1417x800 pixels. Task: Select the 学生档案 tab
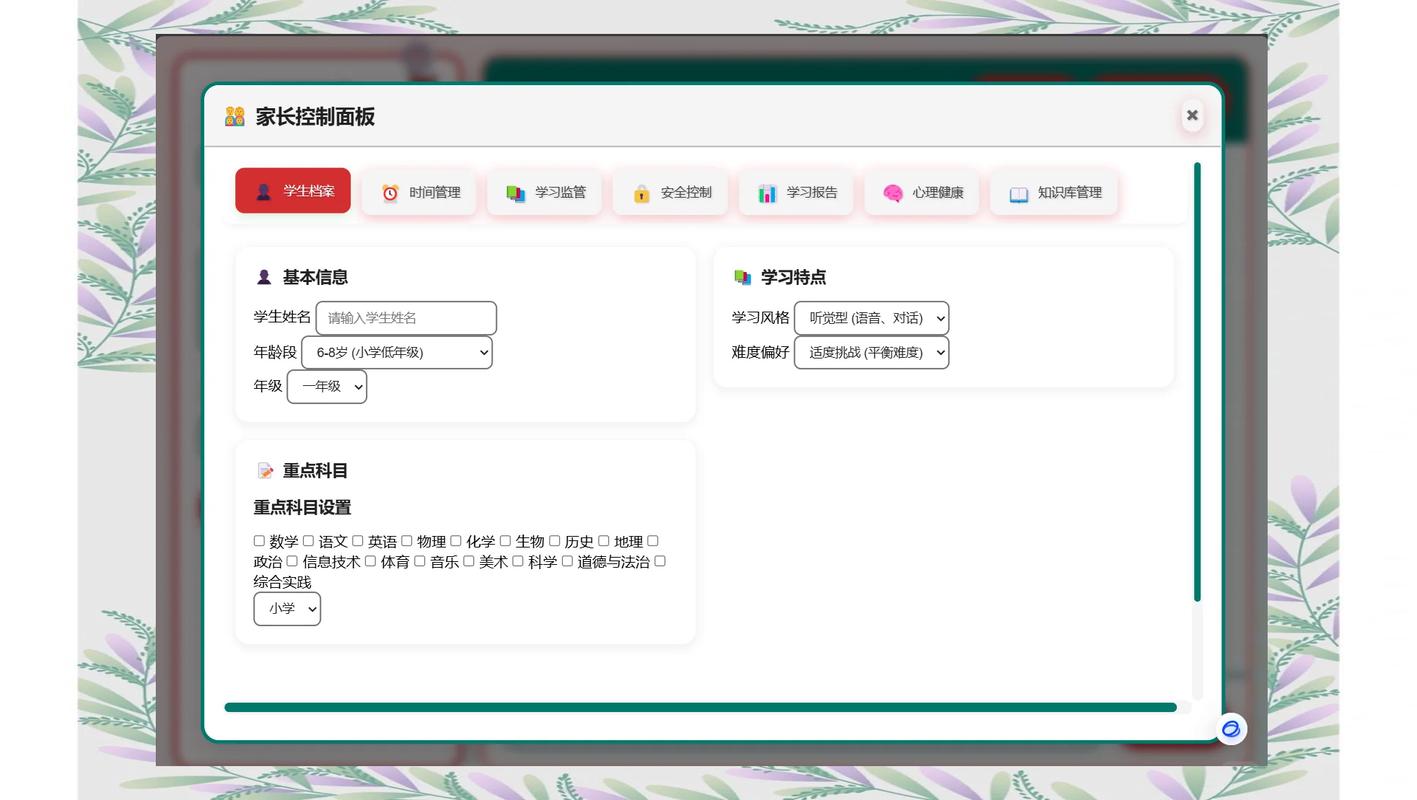(293, 191)
